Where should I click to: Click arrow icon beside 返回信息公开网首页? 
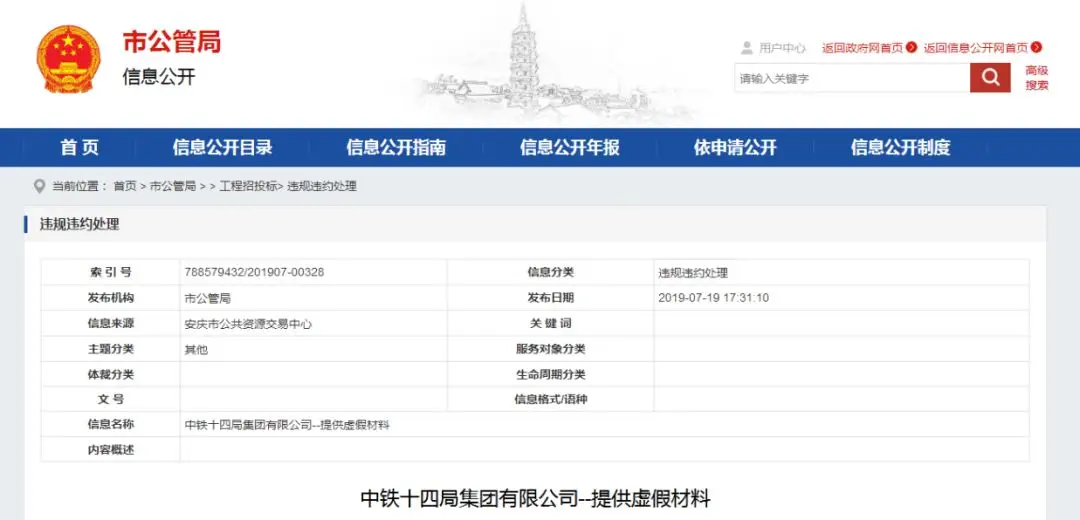[x=1036, y=48]
